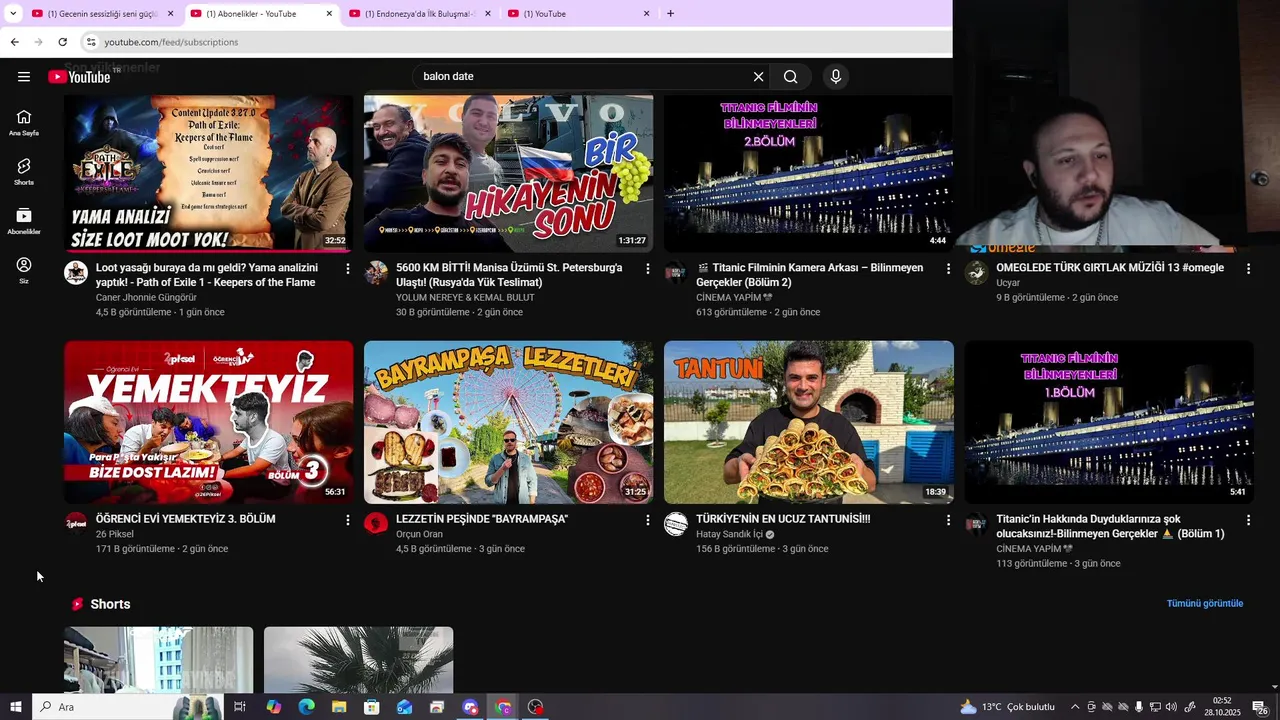Image resolution: width=1280 pixels, height=720 pixels.
Task: Close the Endonezya'da İlk Buluşma tab
Action: click(488, 14)
